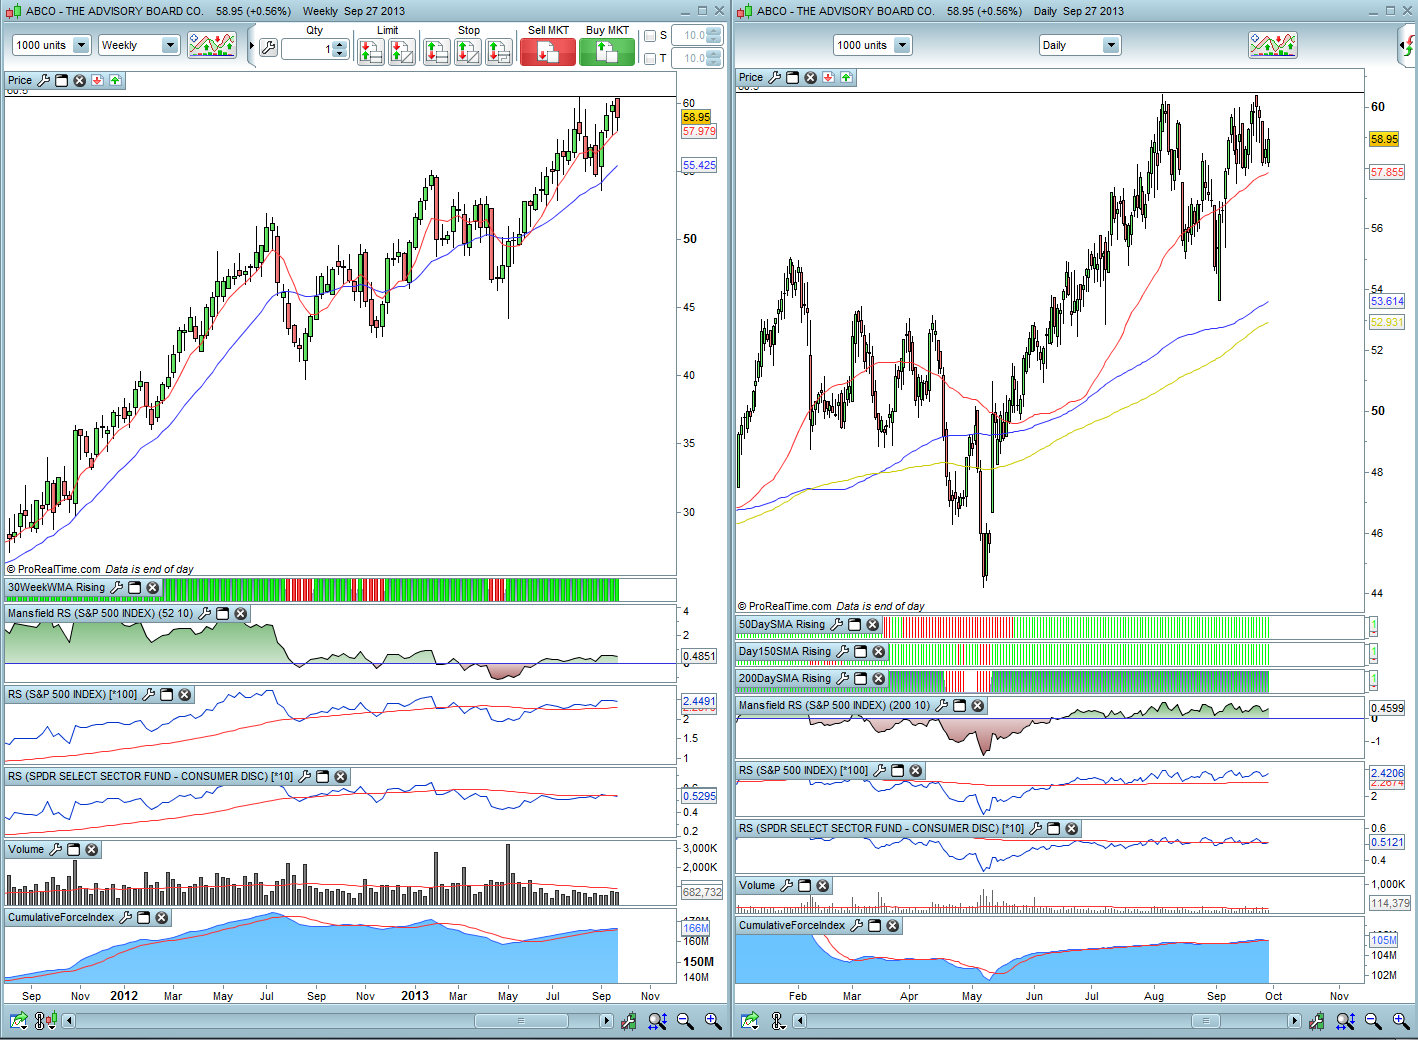The height and width of the screenshot is (1040, 1418).
Task: Tick the T checkbox in trading toolbar
Action: coord(650,59)
